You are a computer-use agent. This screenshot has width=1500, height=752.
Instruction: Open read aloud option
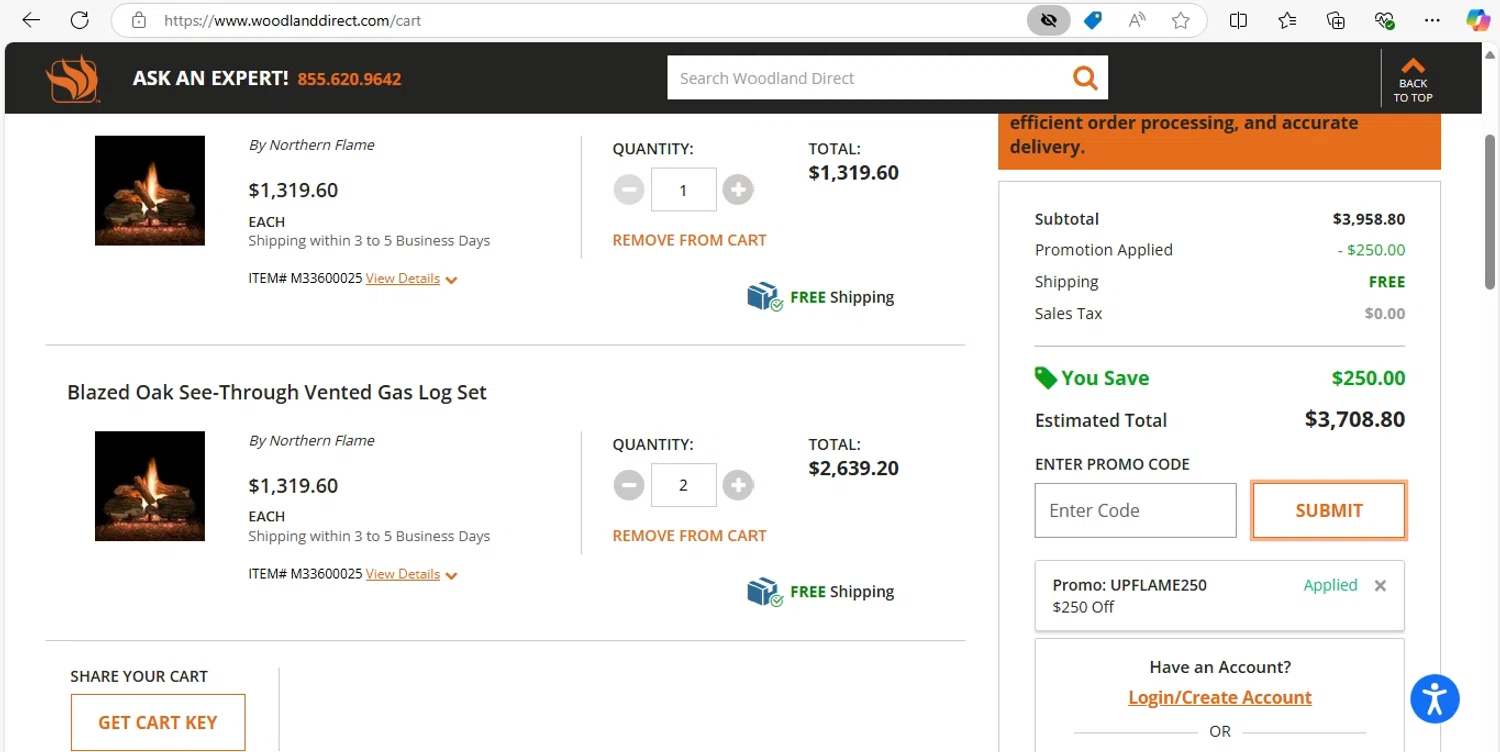(x=1137, y=20)
